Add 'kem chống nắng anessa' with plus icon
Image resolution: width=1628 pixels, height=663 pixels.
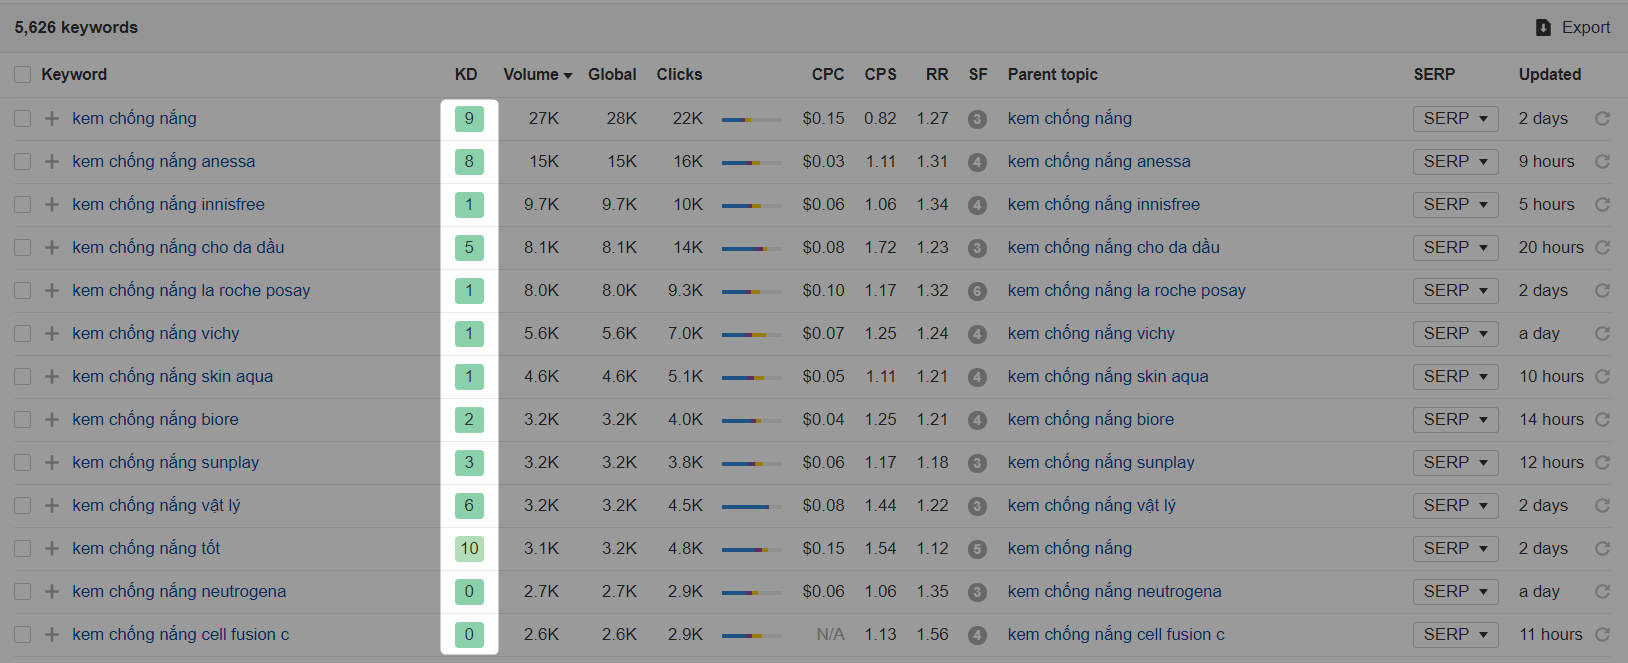[x=52, y=161]
